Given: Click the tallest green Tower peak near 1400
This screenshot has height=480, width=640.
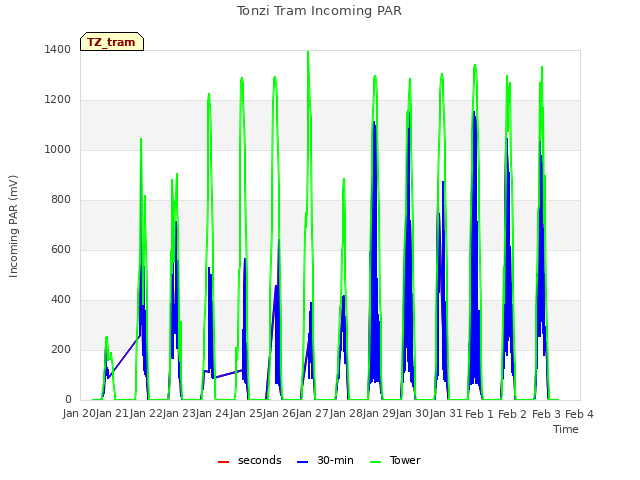Looking at the screenshot, I should pos(308,53).
